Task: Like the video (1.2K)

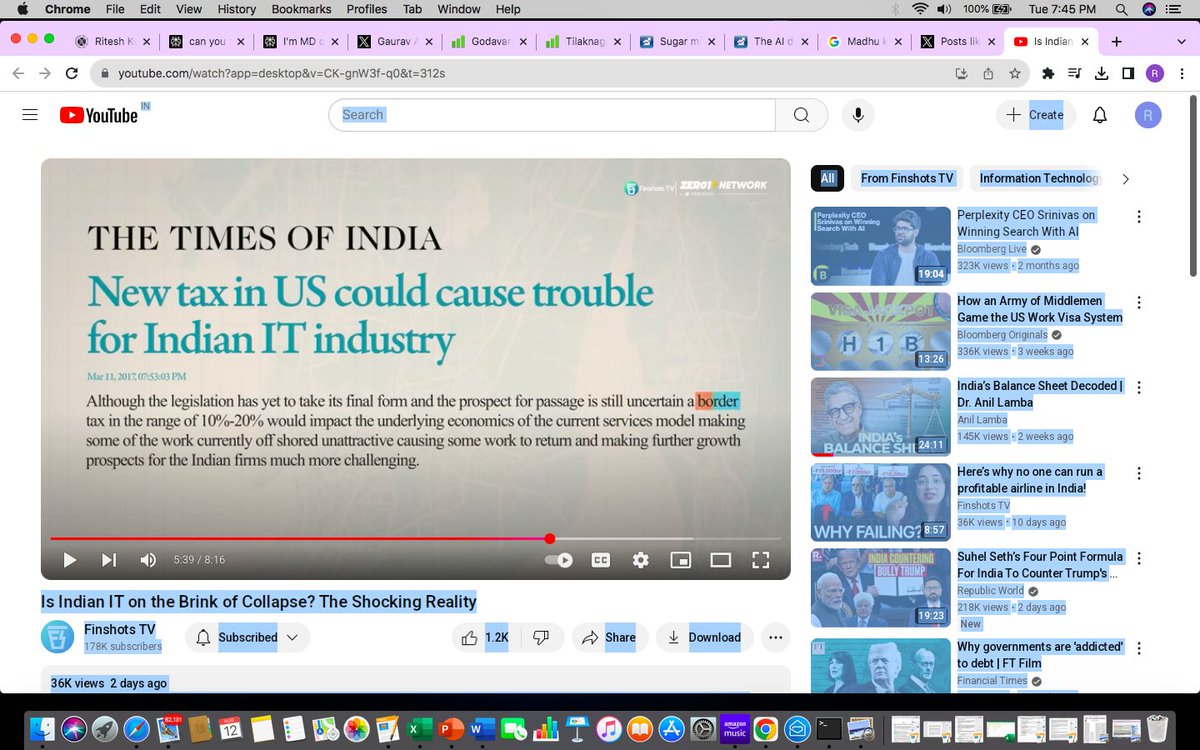Action: pos(485,637)
